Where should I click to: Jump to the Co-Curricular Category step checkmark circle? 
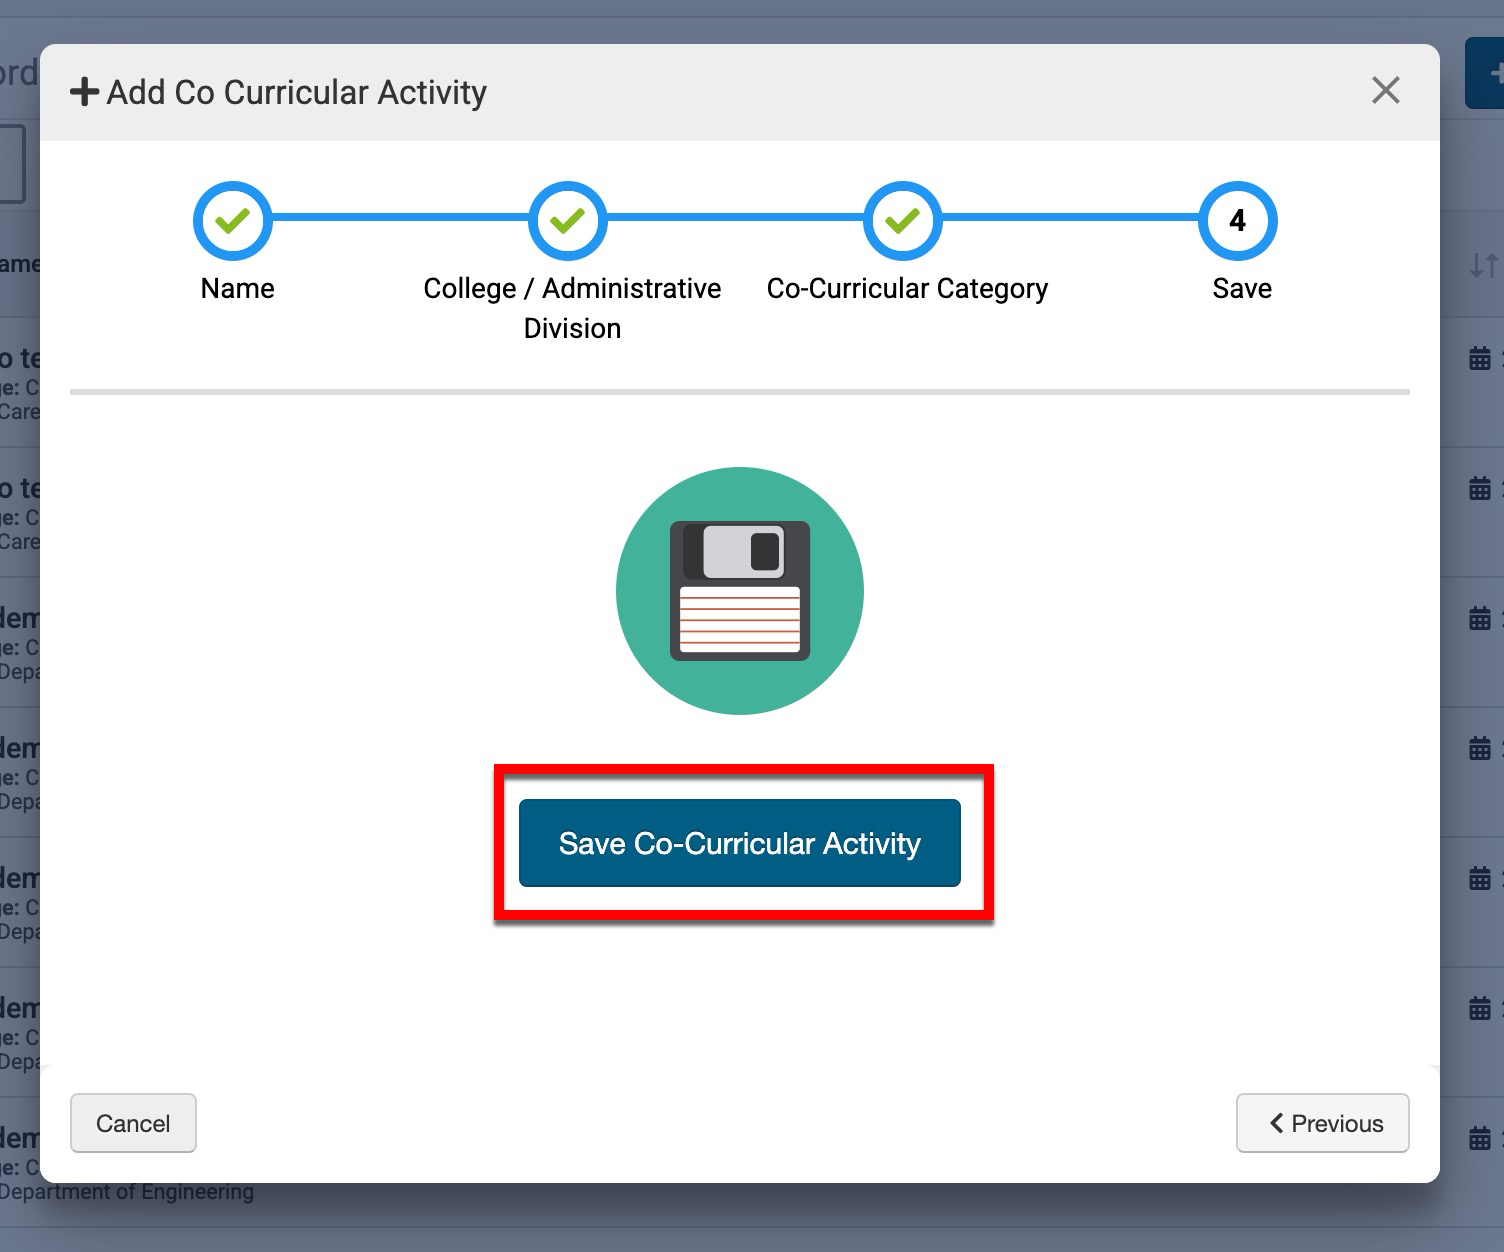pyautogui.click(x=903, y=221)
